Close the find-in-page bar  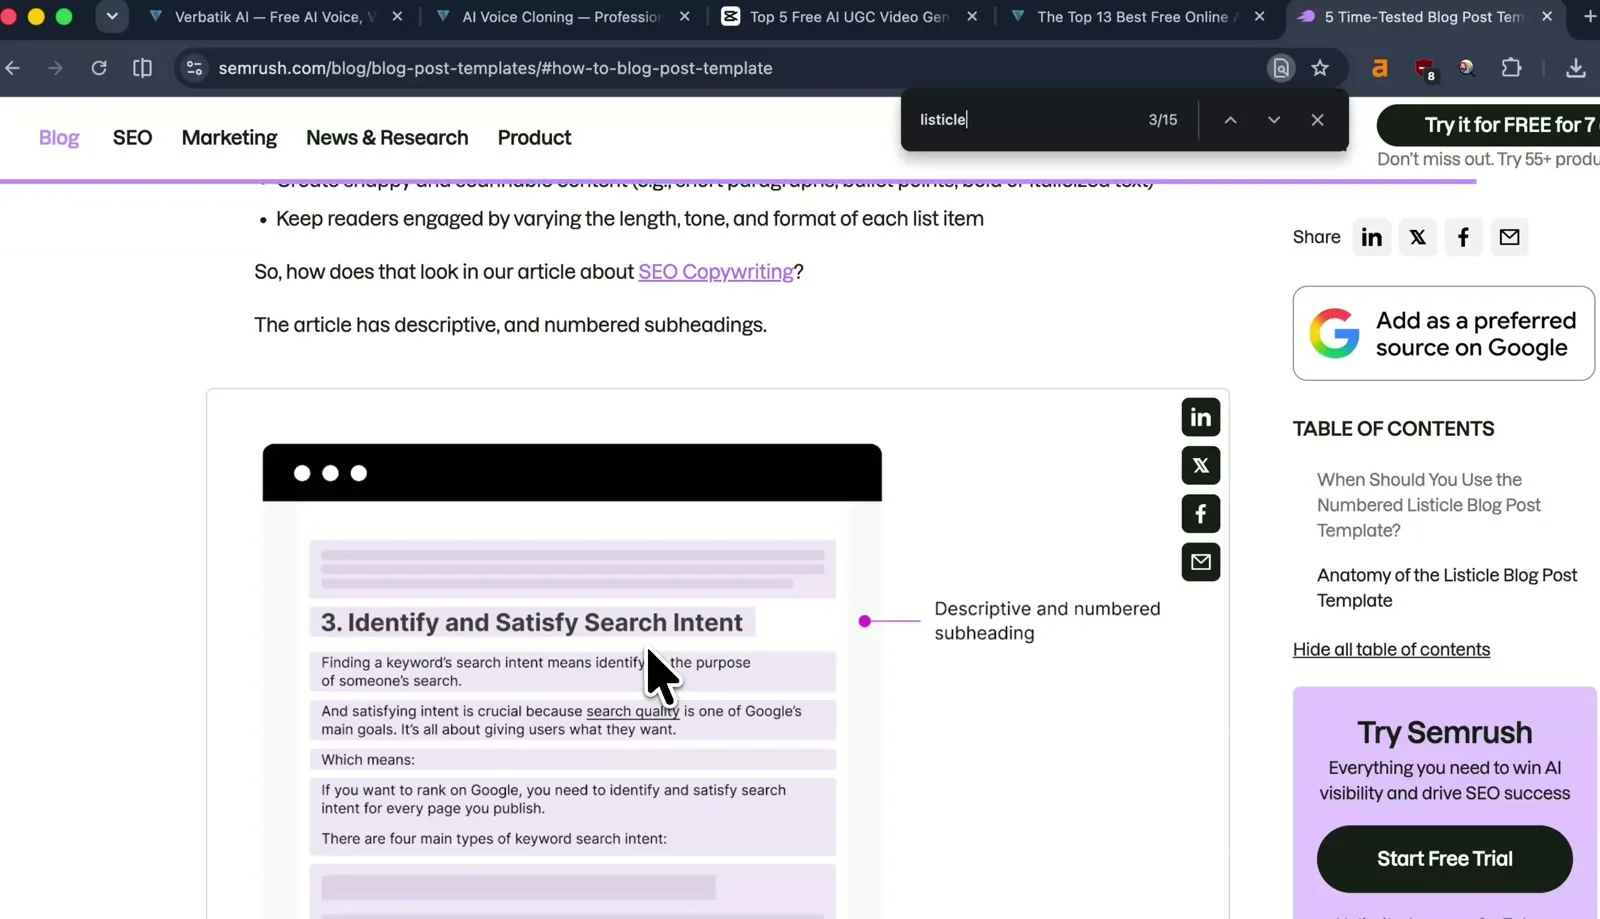click(1317, 120)
